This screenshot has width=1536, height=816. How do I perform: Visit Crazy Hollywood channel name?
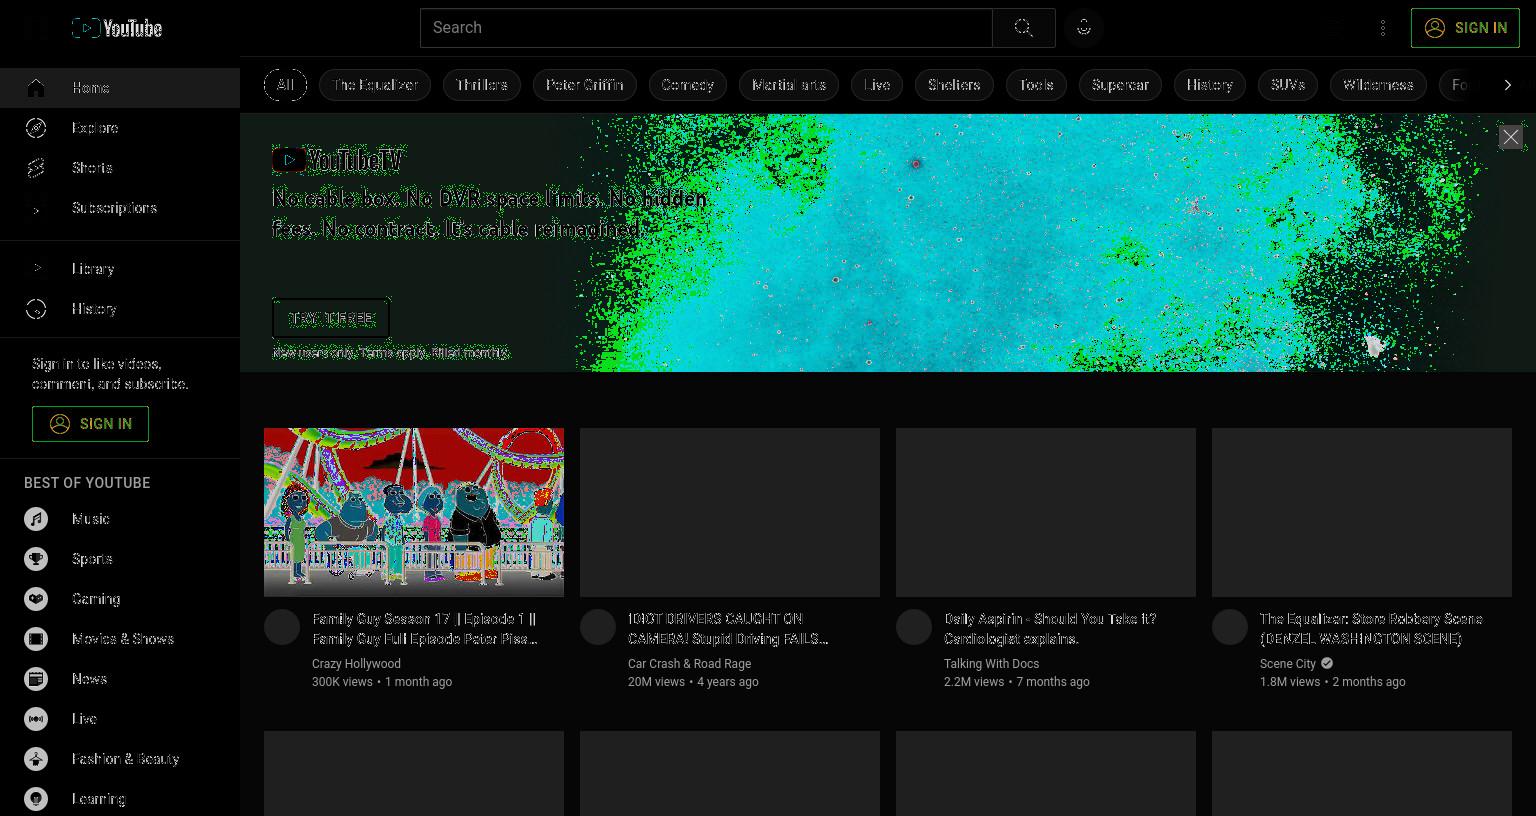pos(356,664)
